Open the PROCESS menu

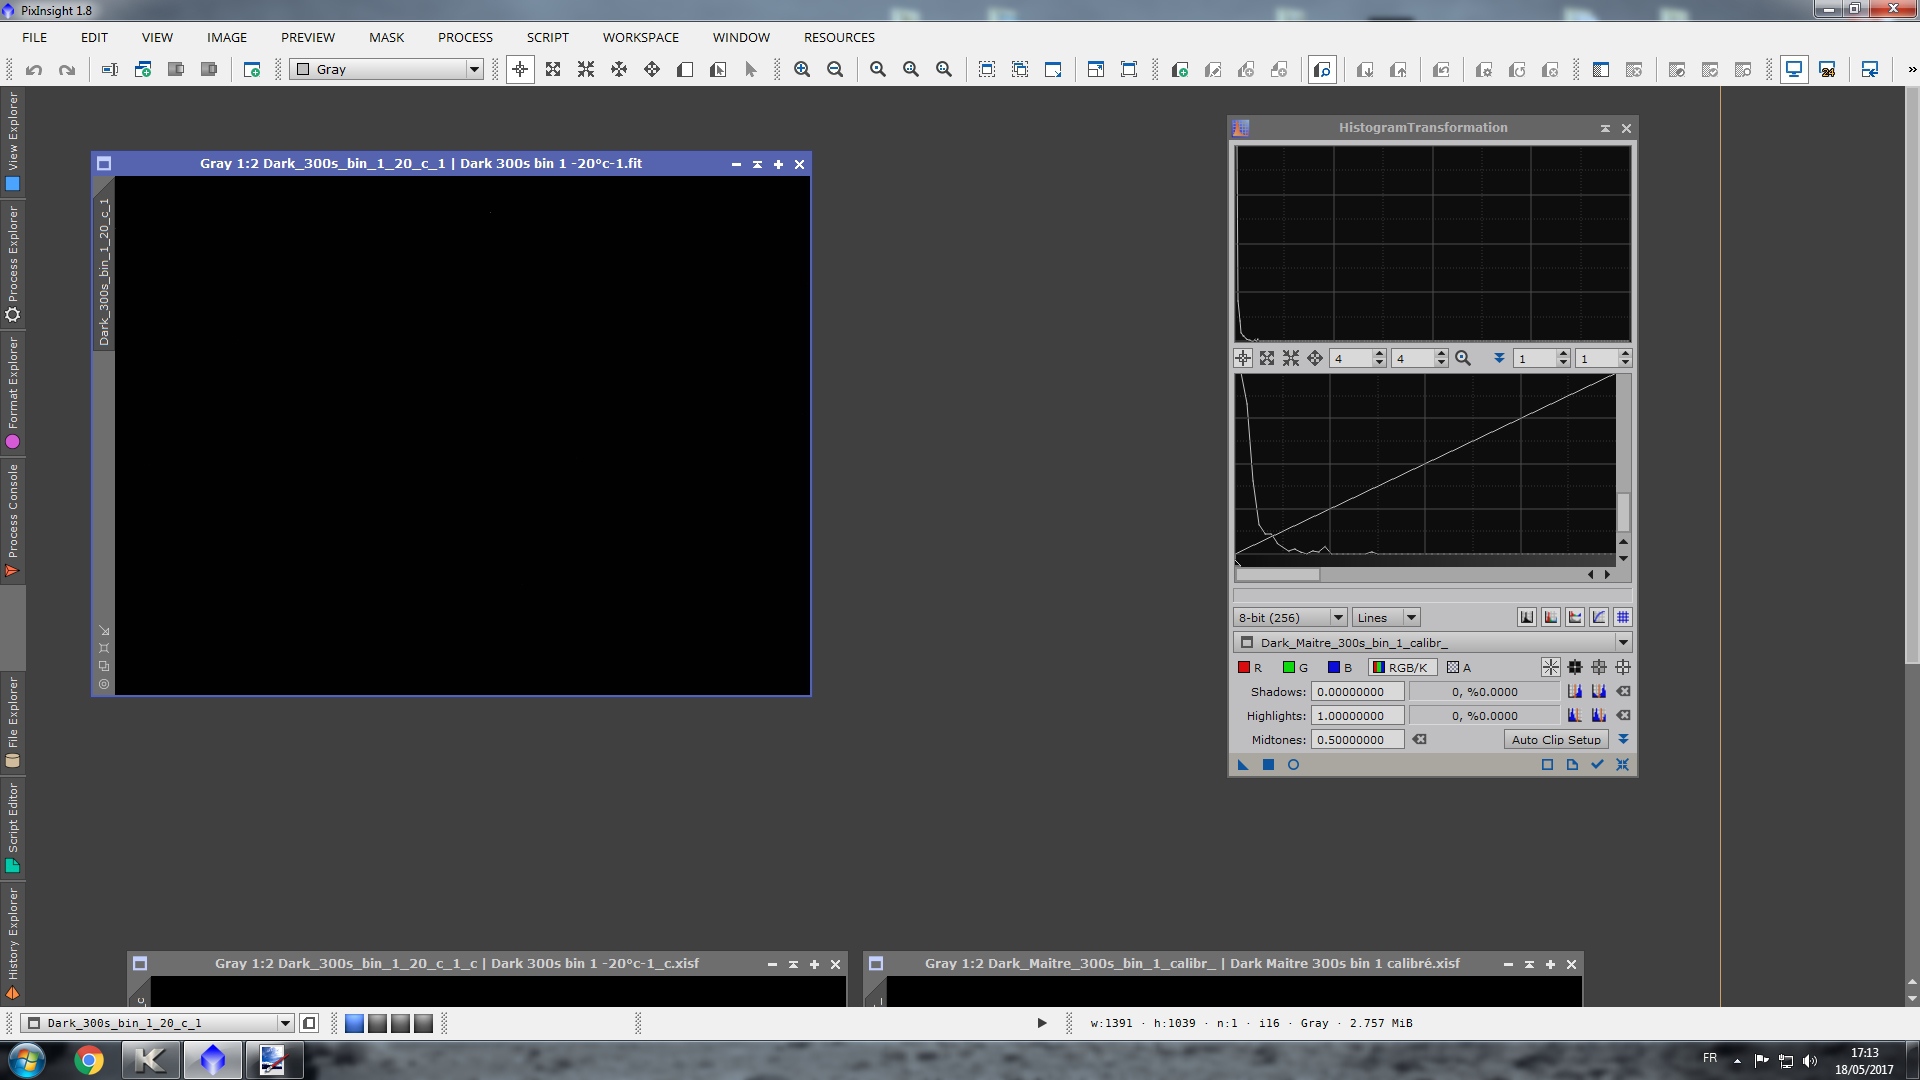(465, 37)
